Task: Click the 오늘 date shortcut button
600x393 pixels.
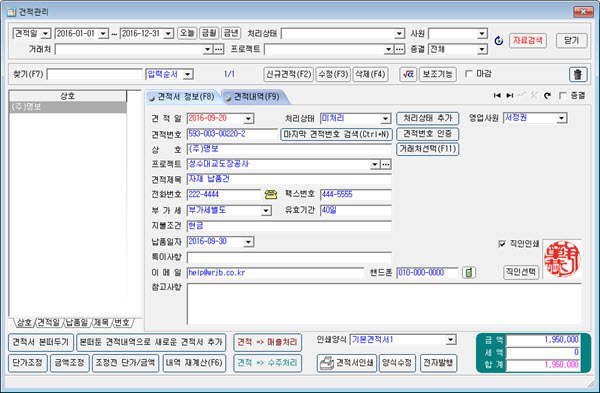Action: pyautogui.click(x=187, y=33)
